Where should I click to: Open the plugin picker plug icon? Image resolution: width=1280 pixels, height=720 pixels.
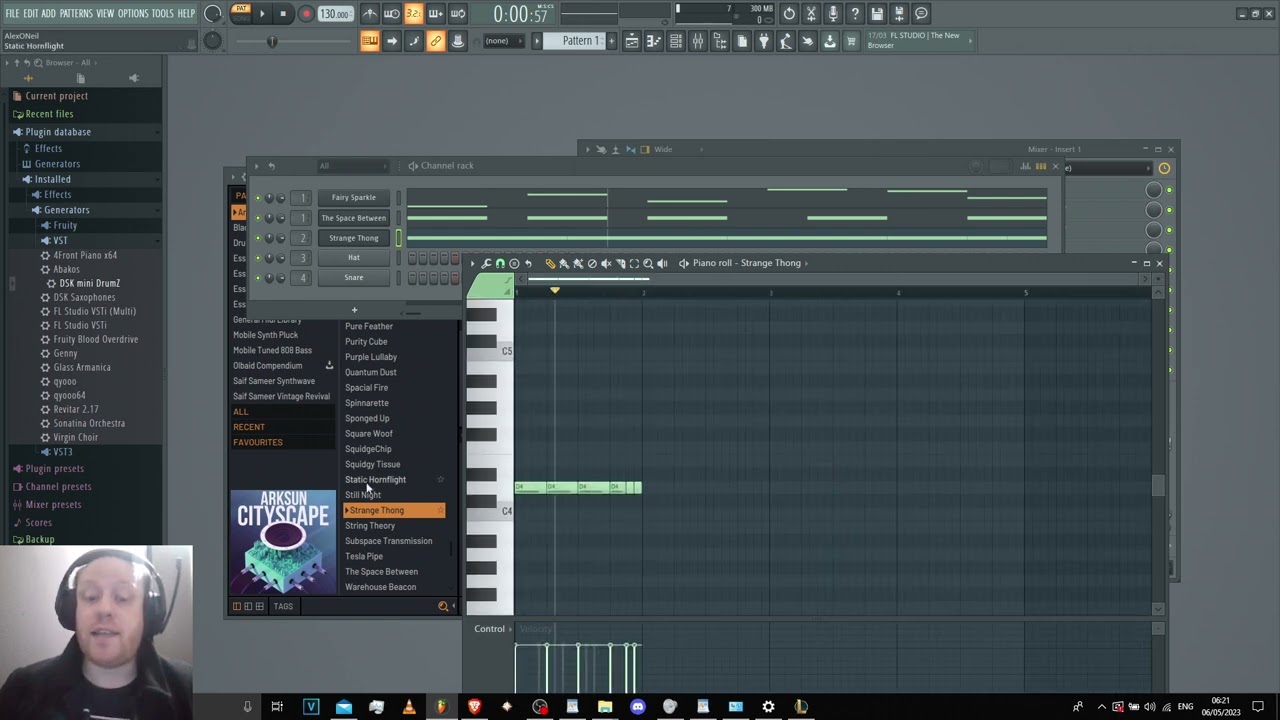763,41
